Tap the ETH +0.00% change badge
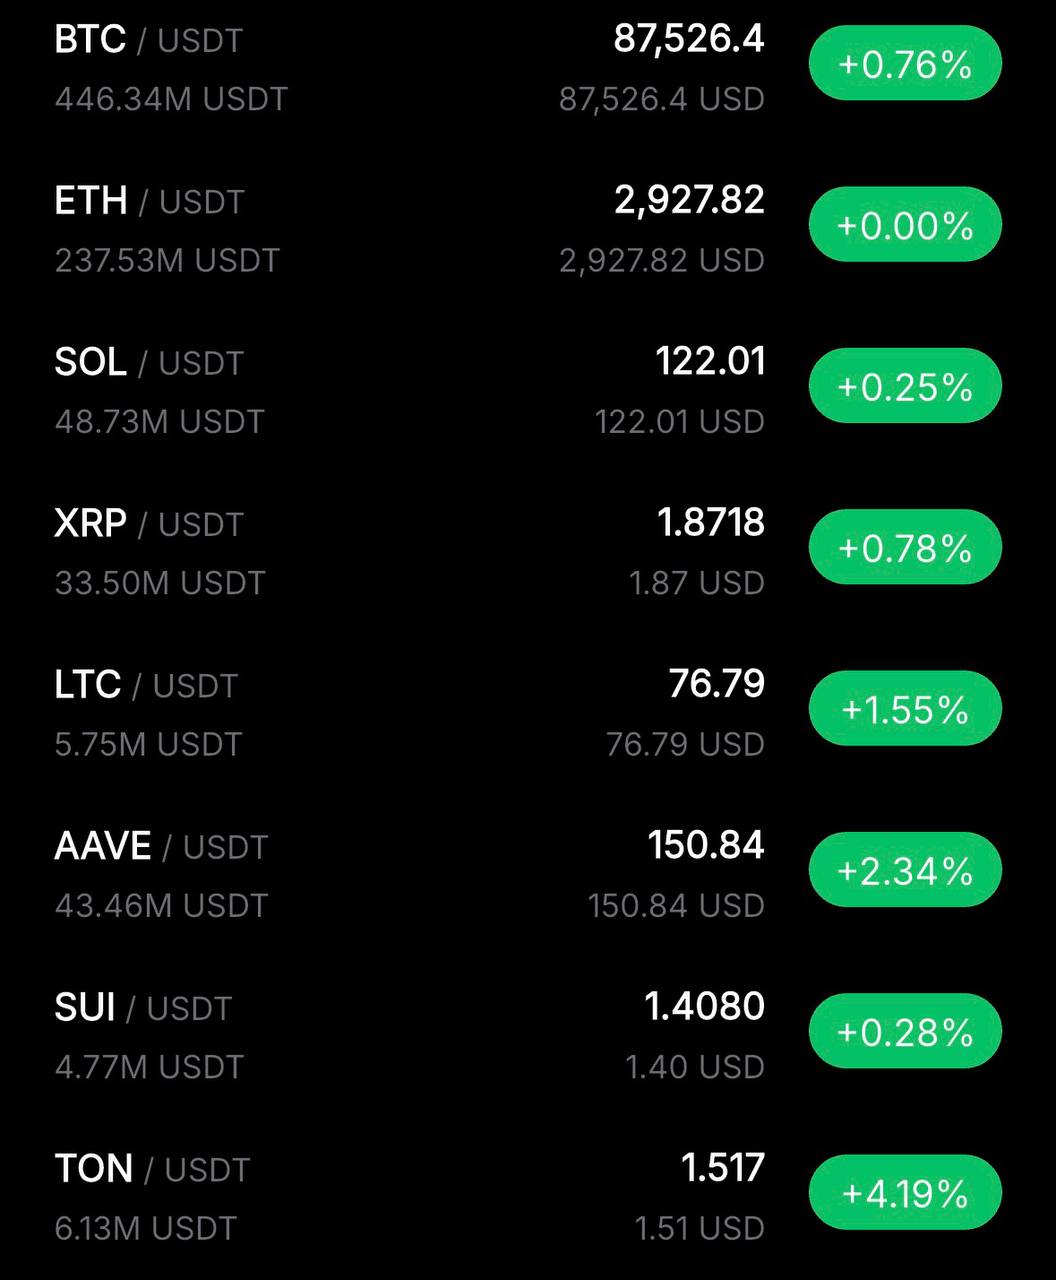Viewport: 1056px width, 1280px height. [x=904, y=225]
